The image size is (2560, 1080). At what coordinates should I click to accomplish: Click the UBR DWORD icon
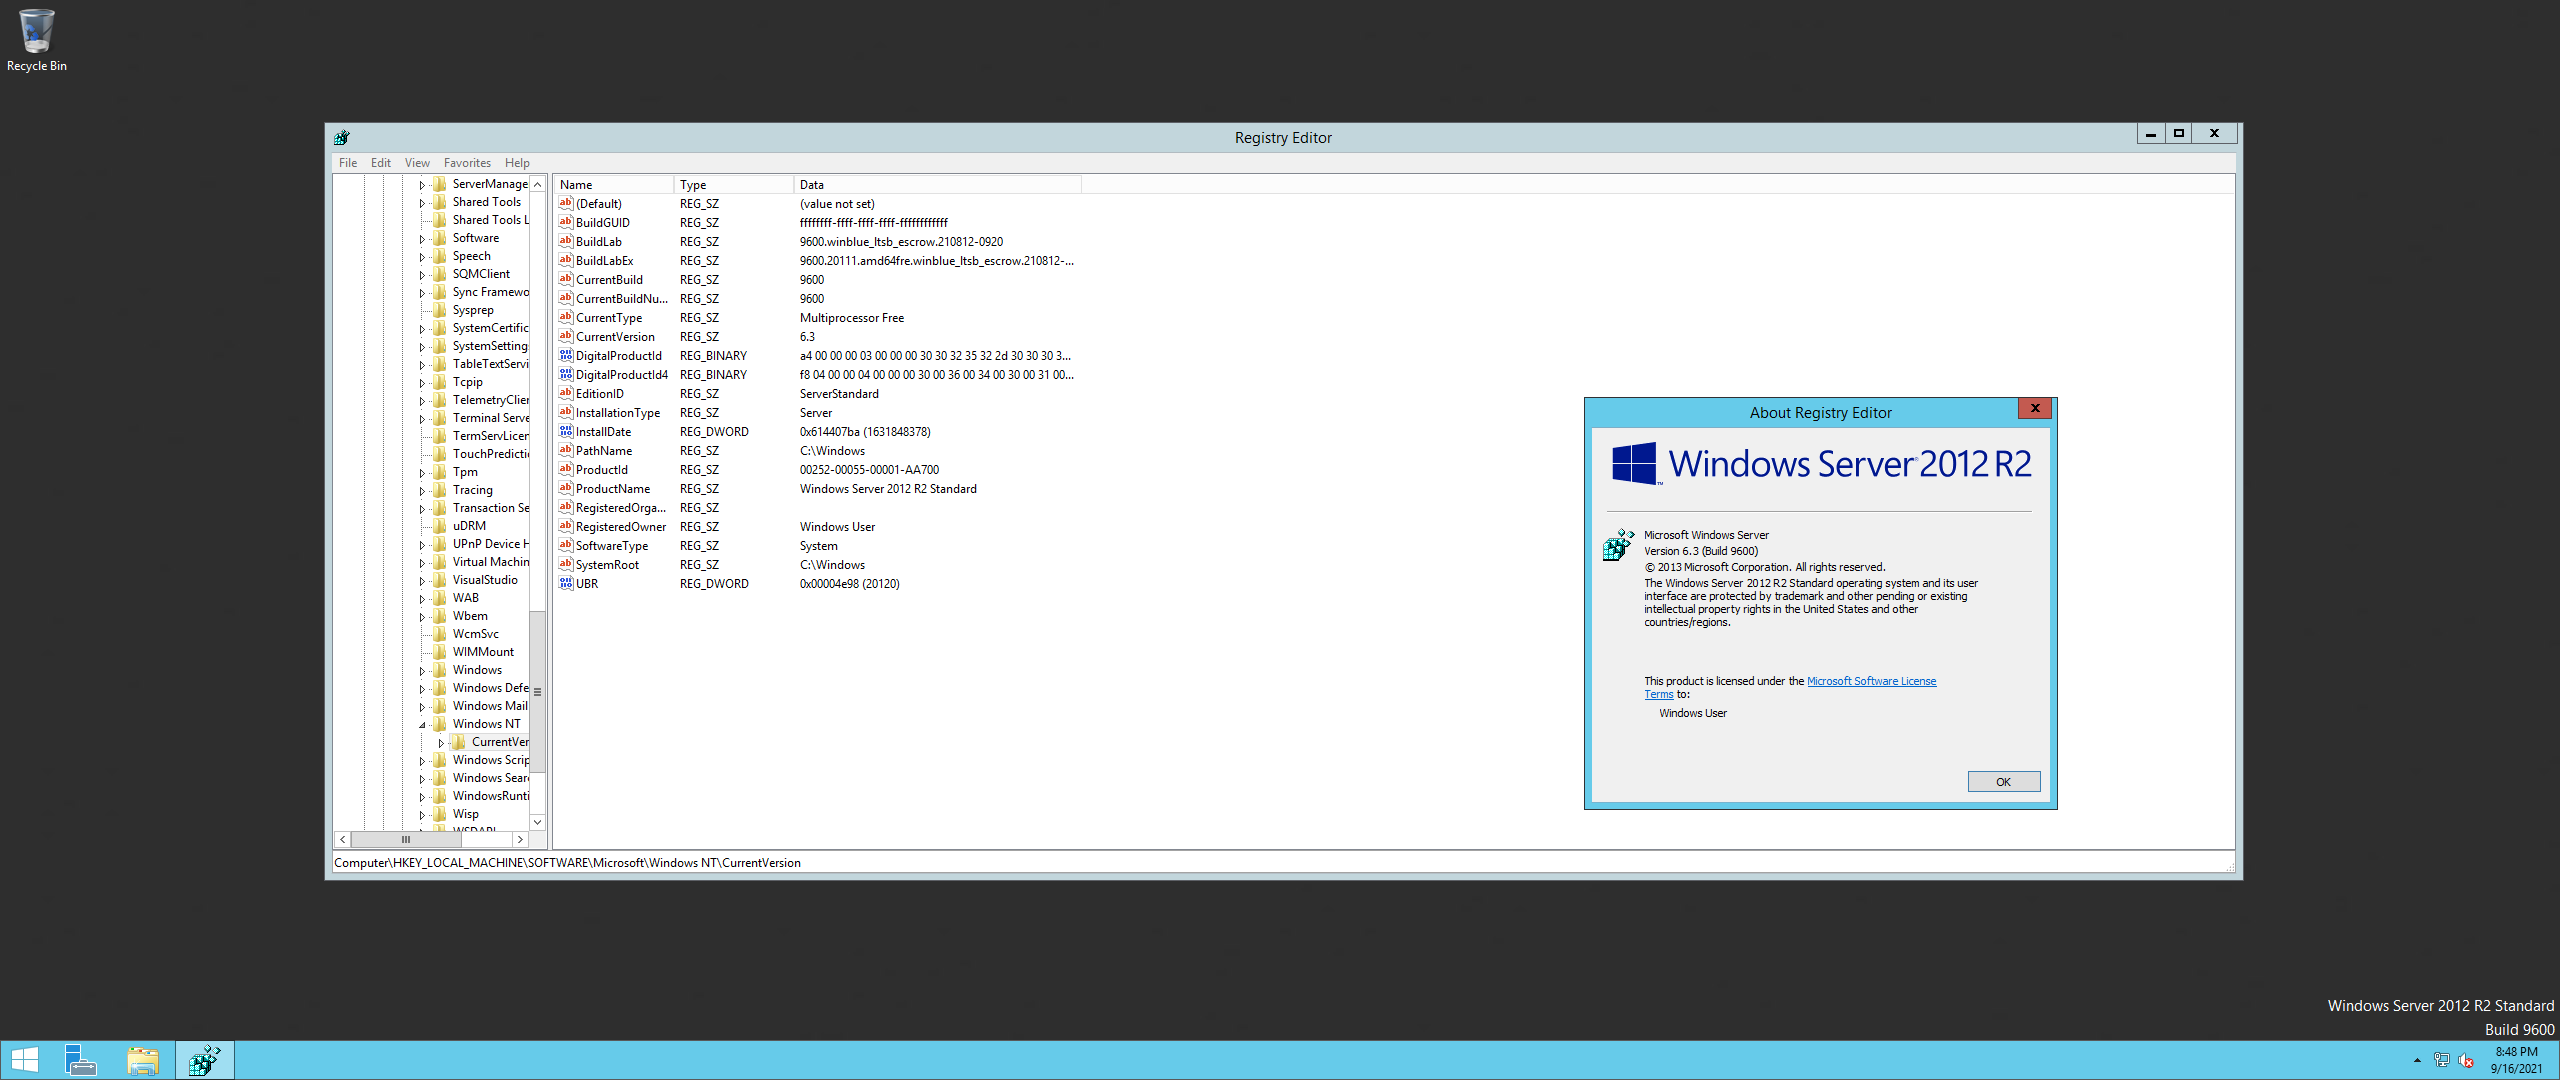pos(566,583)
